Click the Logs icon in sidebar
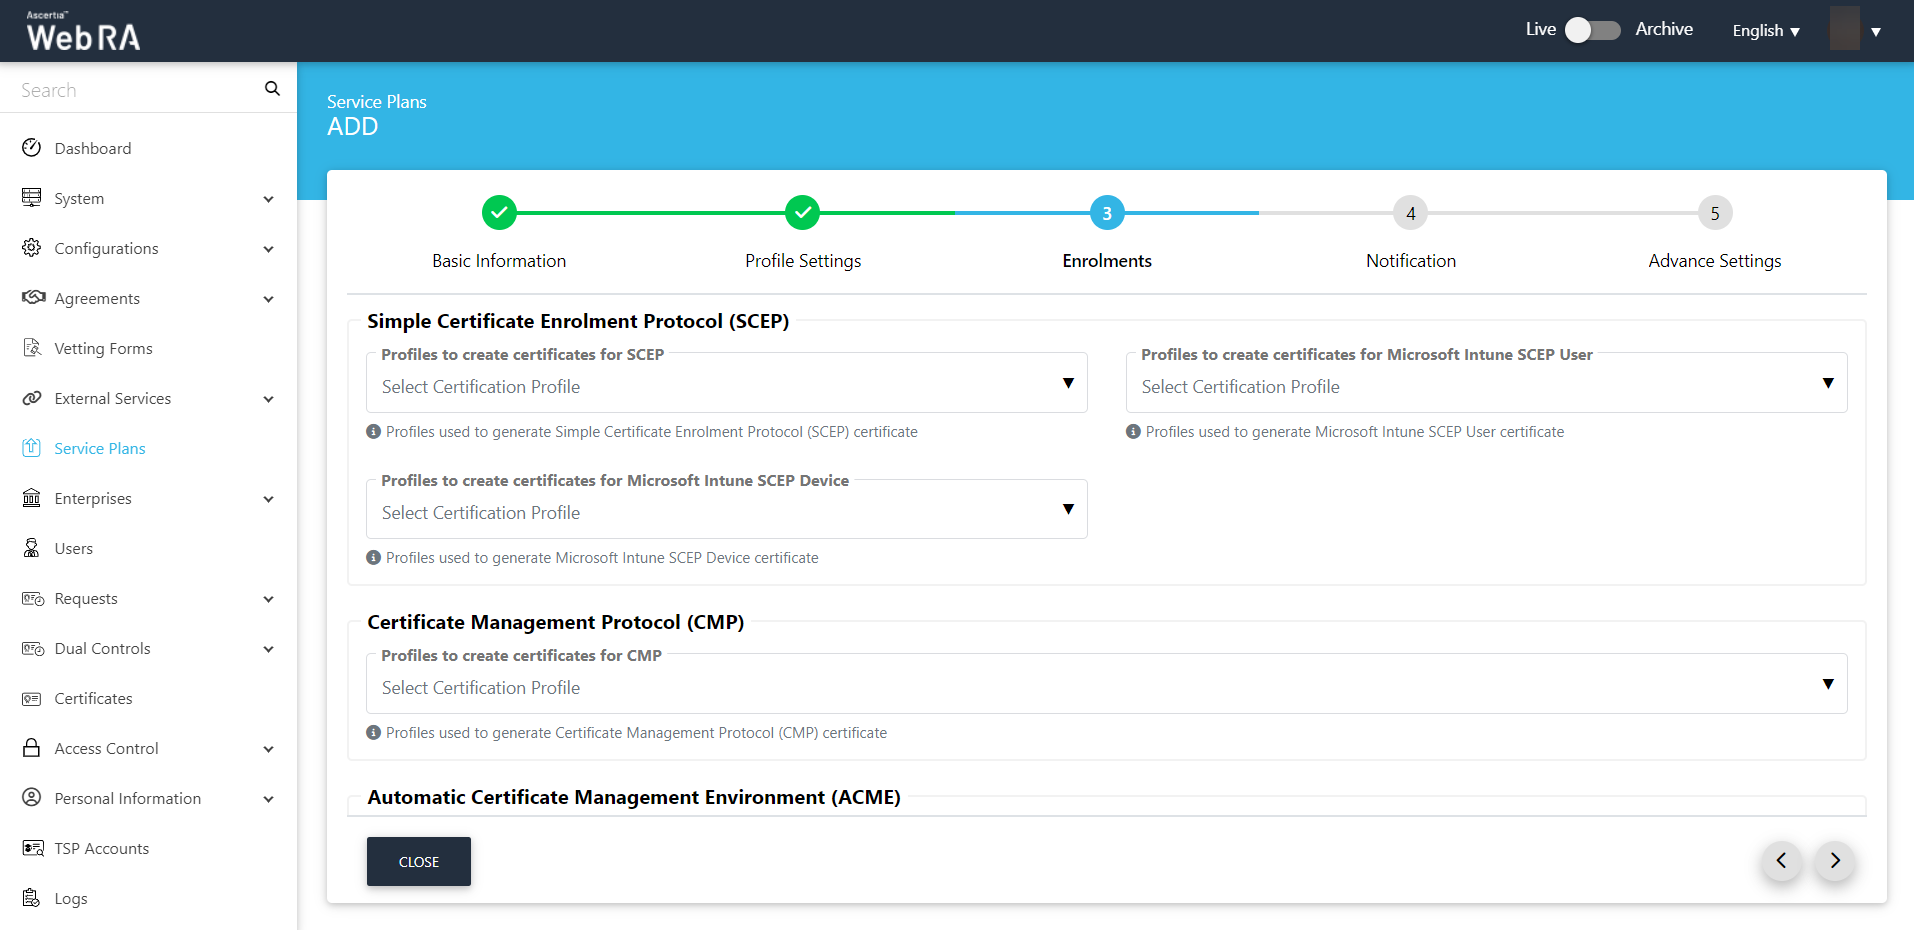The image size is (1914, 930). click(32, 898)
